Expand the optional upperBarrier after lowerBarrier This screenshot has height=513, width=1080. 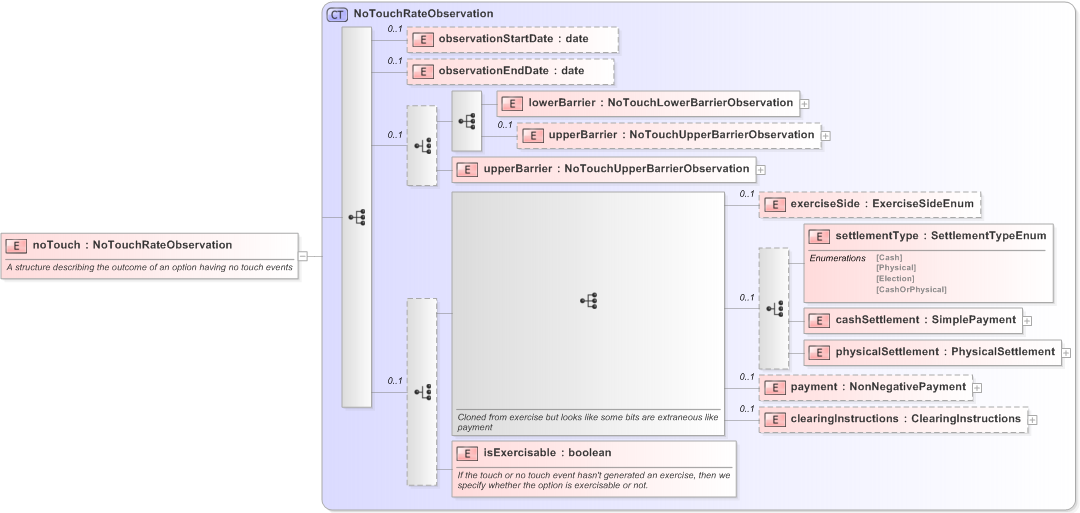tap(826, 136)
